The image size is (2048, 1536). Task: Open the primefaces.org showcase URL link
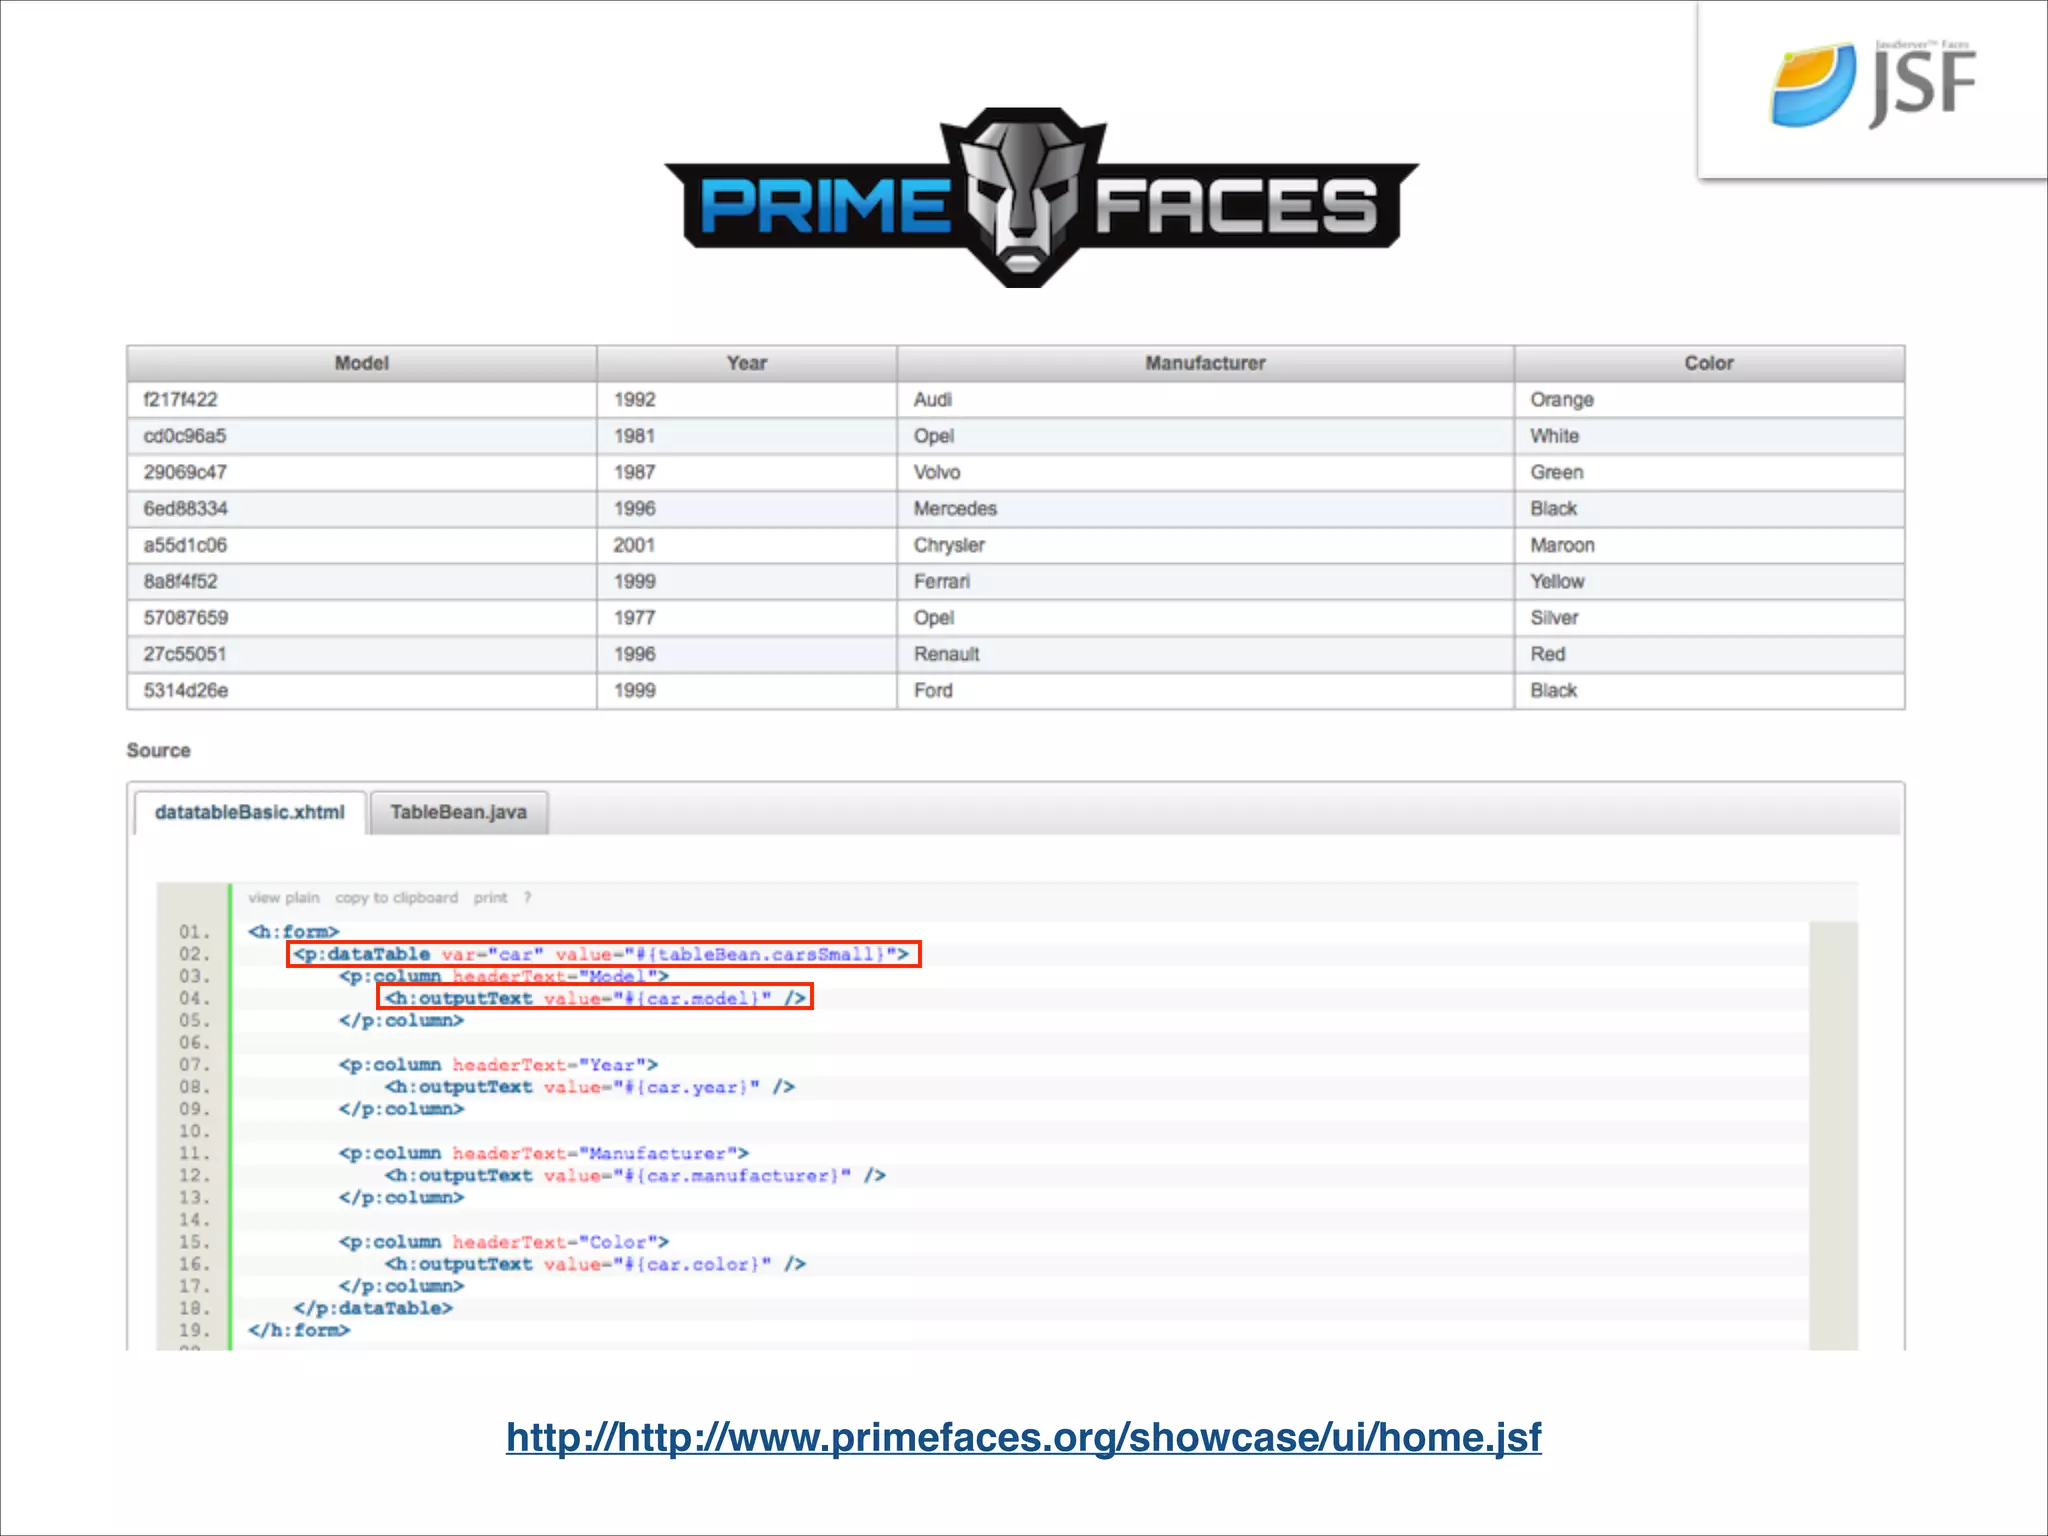1023,1437
